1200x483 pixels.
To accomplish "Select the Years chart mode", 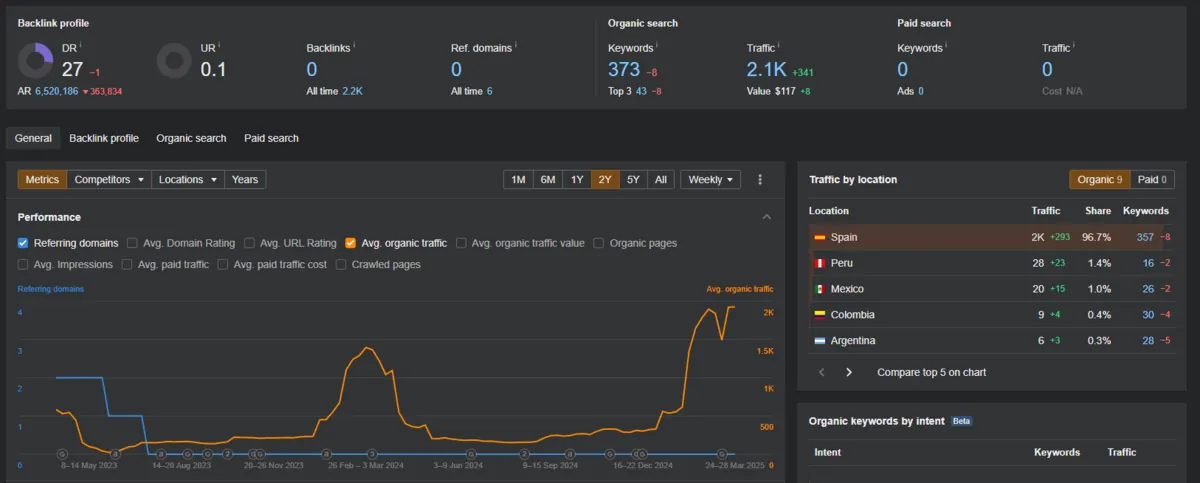I will [x=245, y=180].
